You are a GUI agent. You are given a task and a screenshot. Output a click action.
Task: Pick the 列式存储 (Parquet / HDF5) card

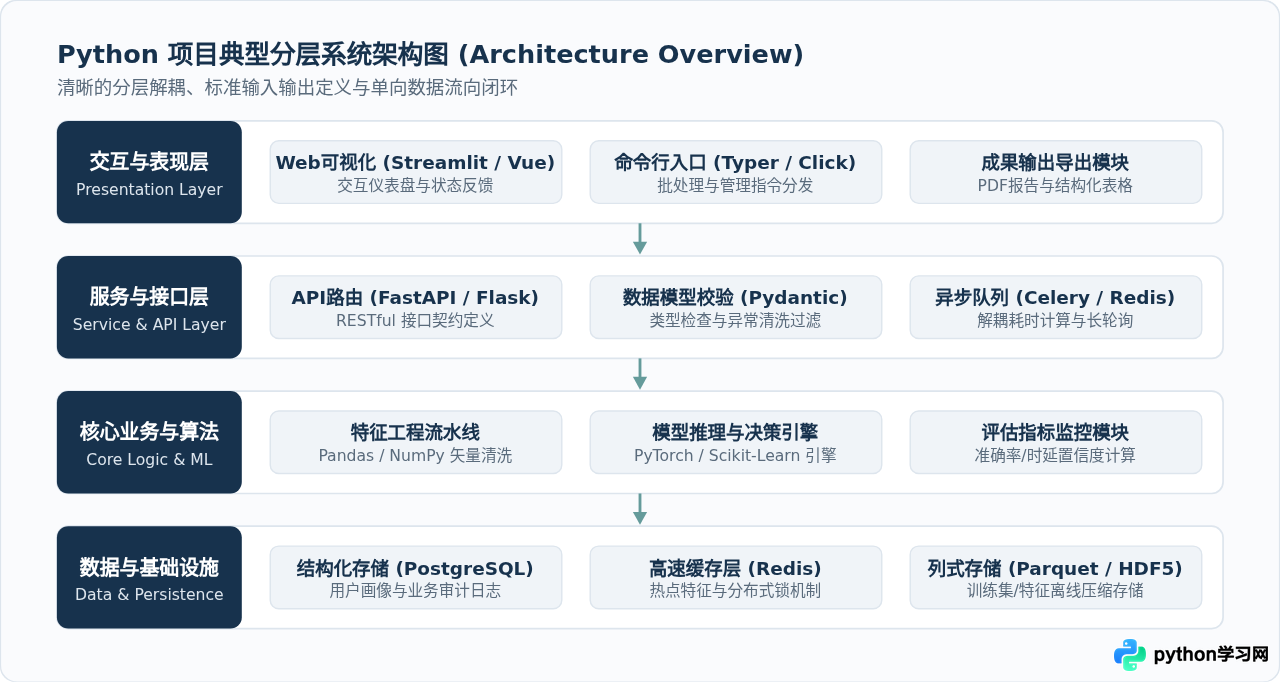point(1056,577)
